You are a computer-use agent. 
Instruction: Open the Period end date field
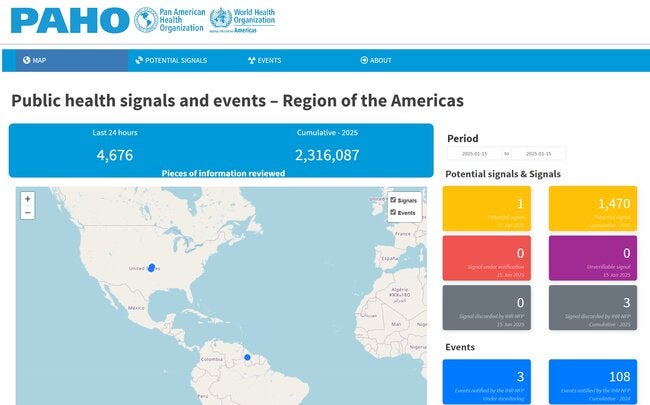539,154
